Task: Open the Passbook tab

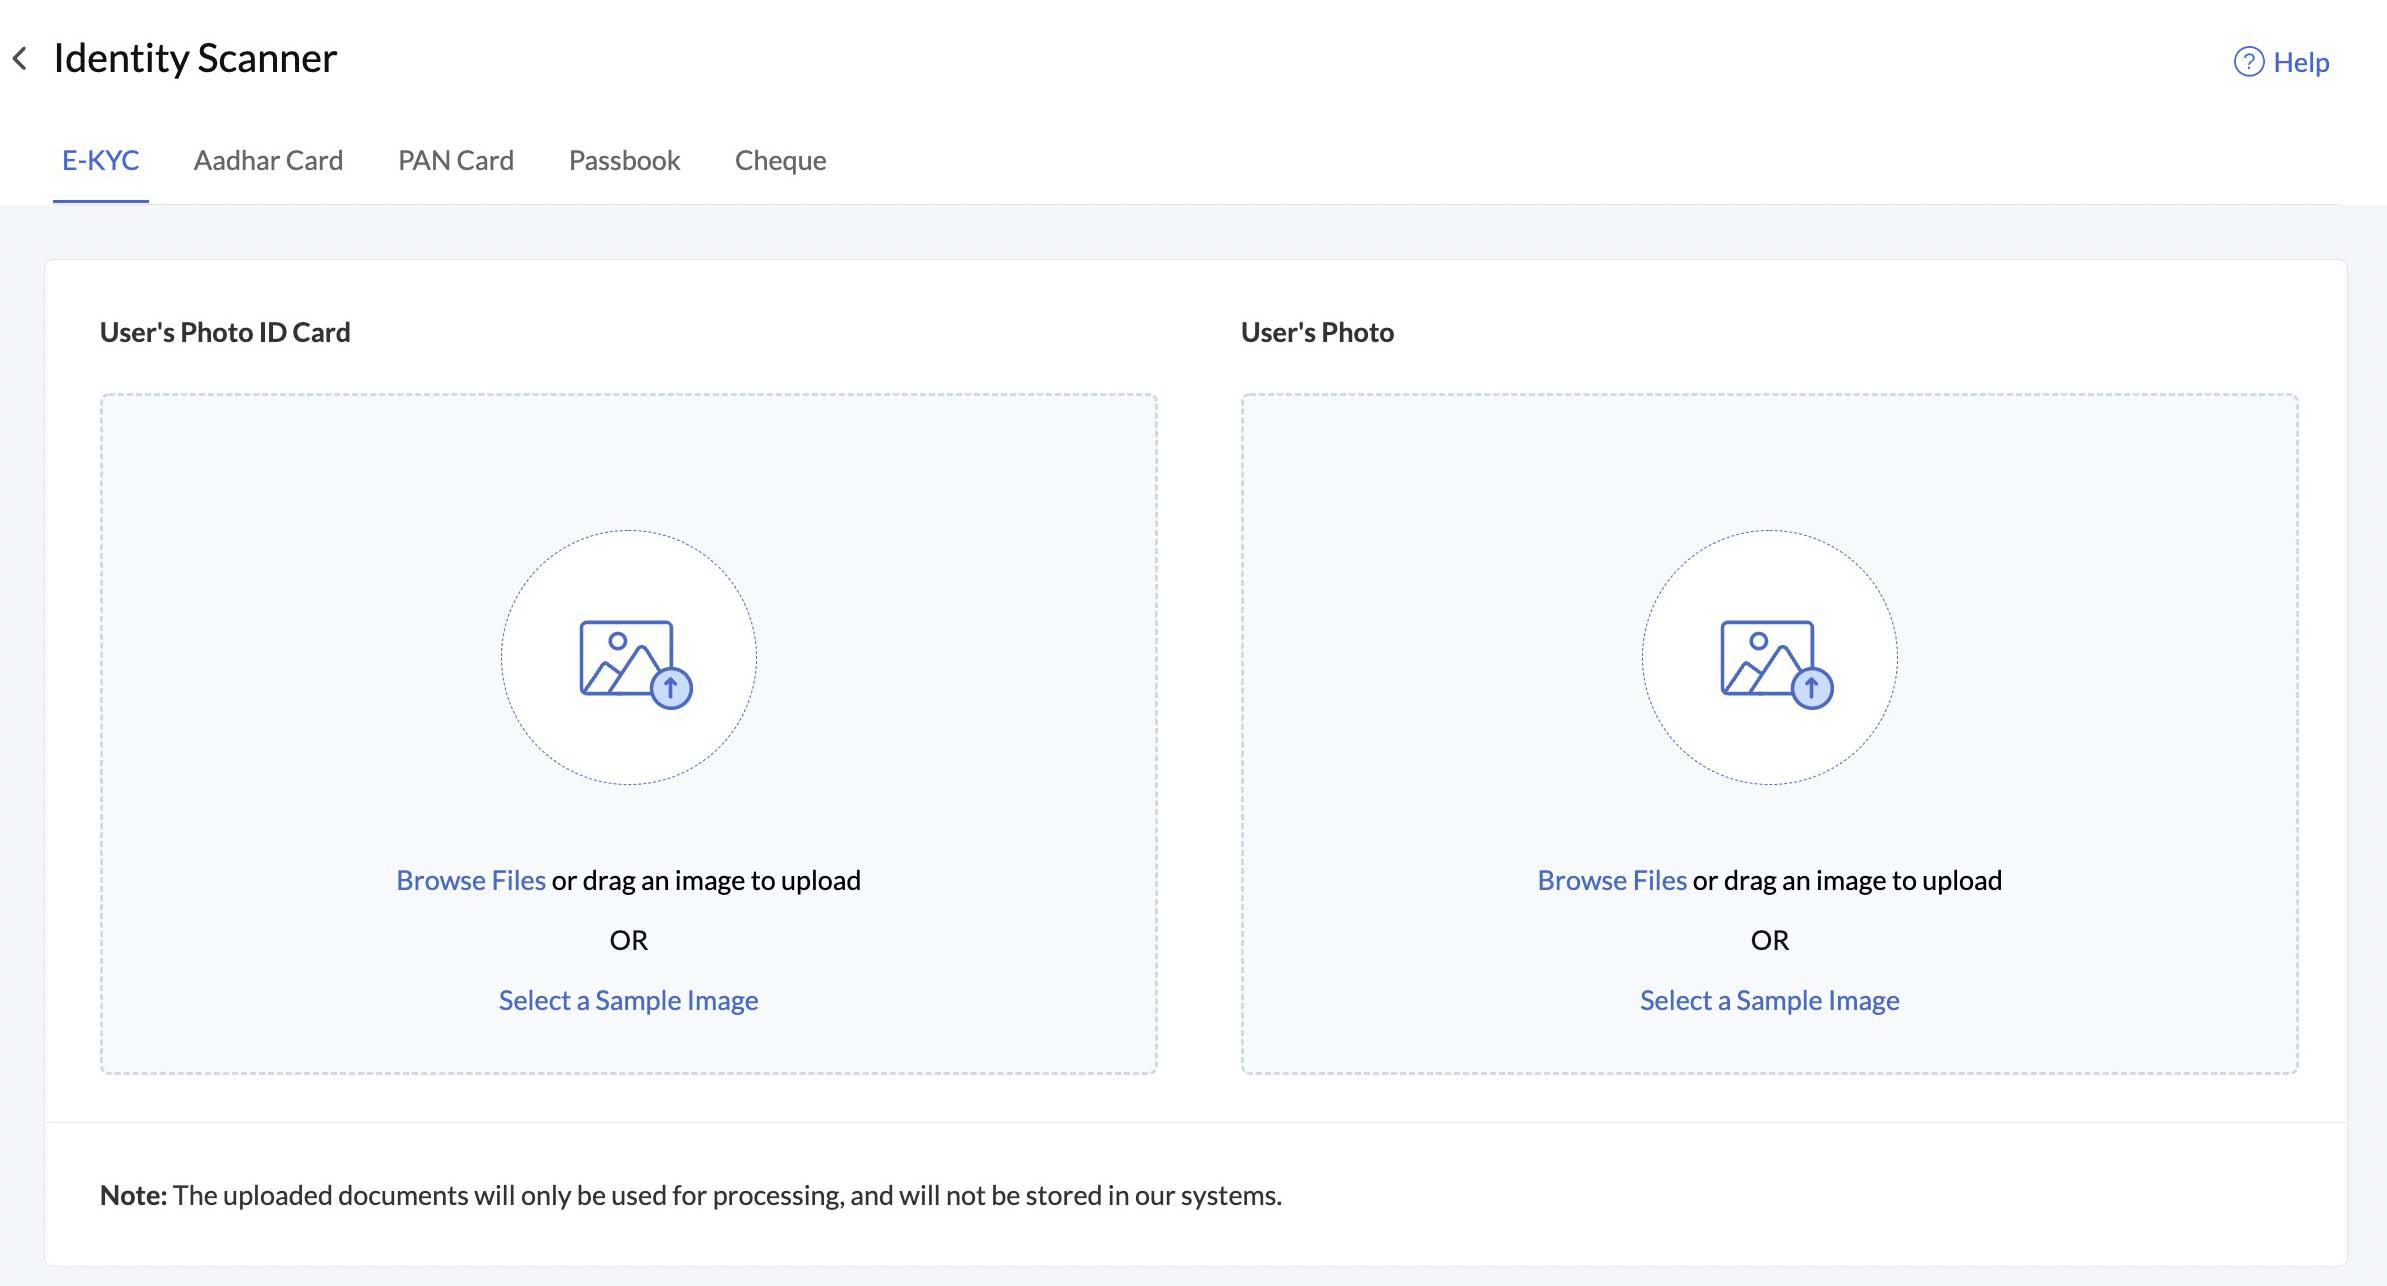Action: click(624, 158)
